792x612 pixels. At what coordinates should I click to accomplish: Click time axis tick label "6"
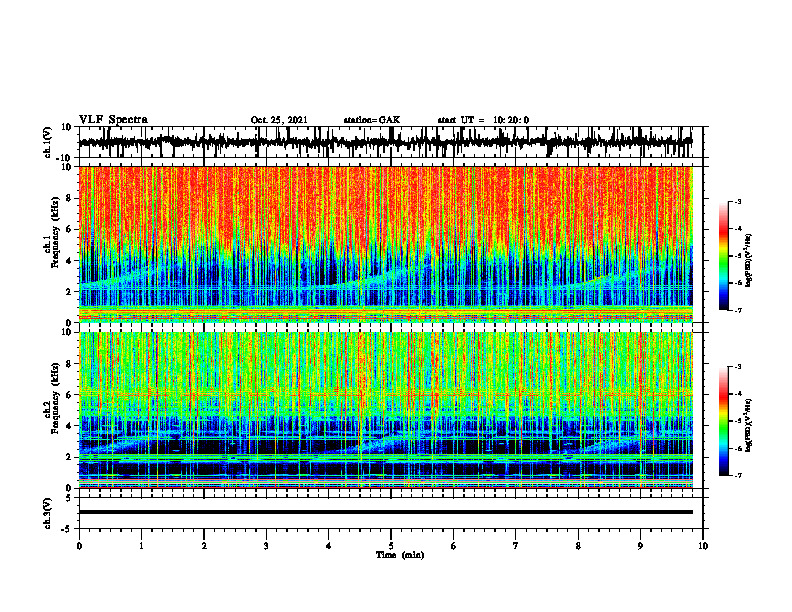[454, 546]
